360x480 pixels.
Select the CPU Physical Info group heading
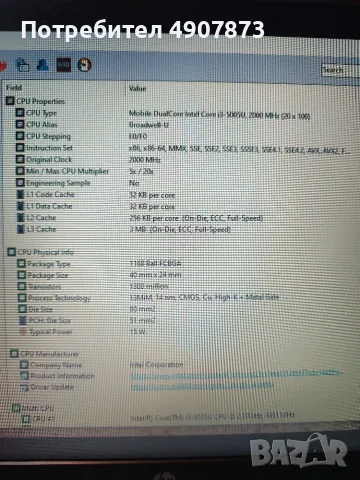[46, 252]
